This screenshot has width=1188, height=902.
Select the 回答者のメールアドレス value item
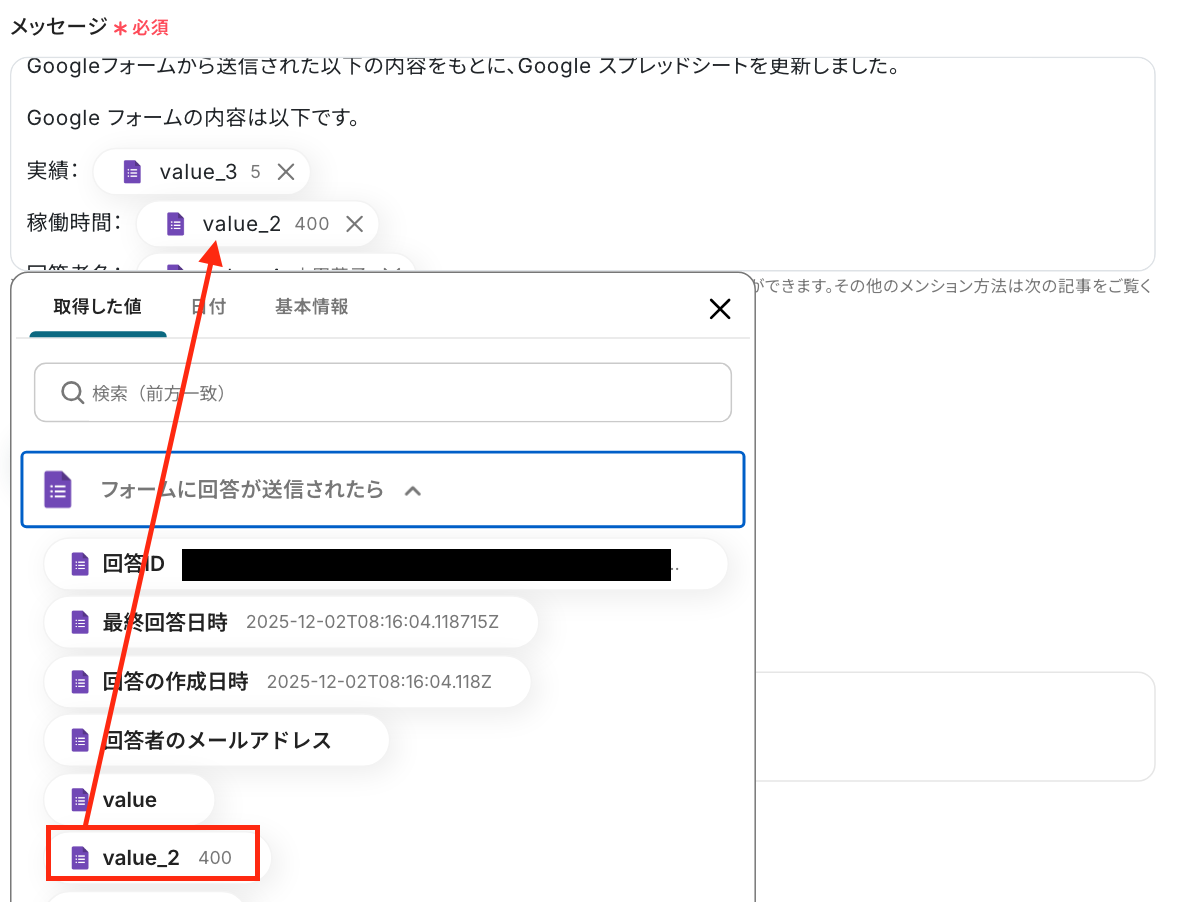[217, 740]
